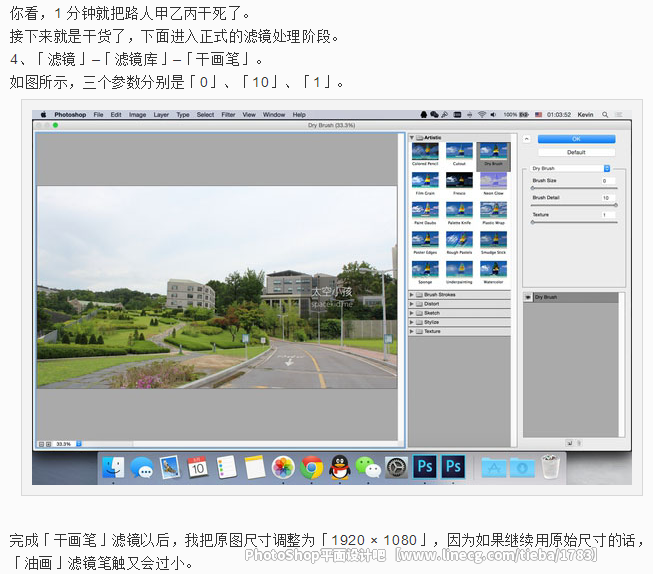Select the Colored Pencil filter thumbnail
This screenshot has width=653, height=574.
[x=425, y=154]
